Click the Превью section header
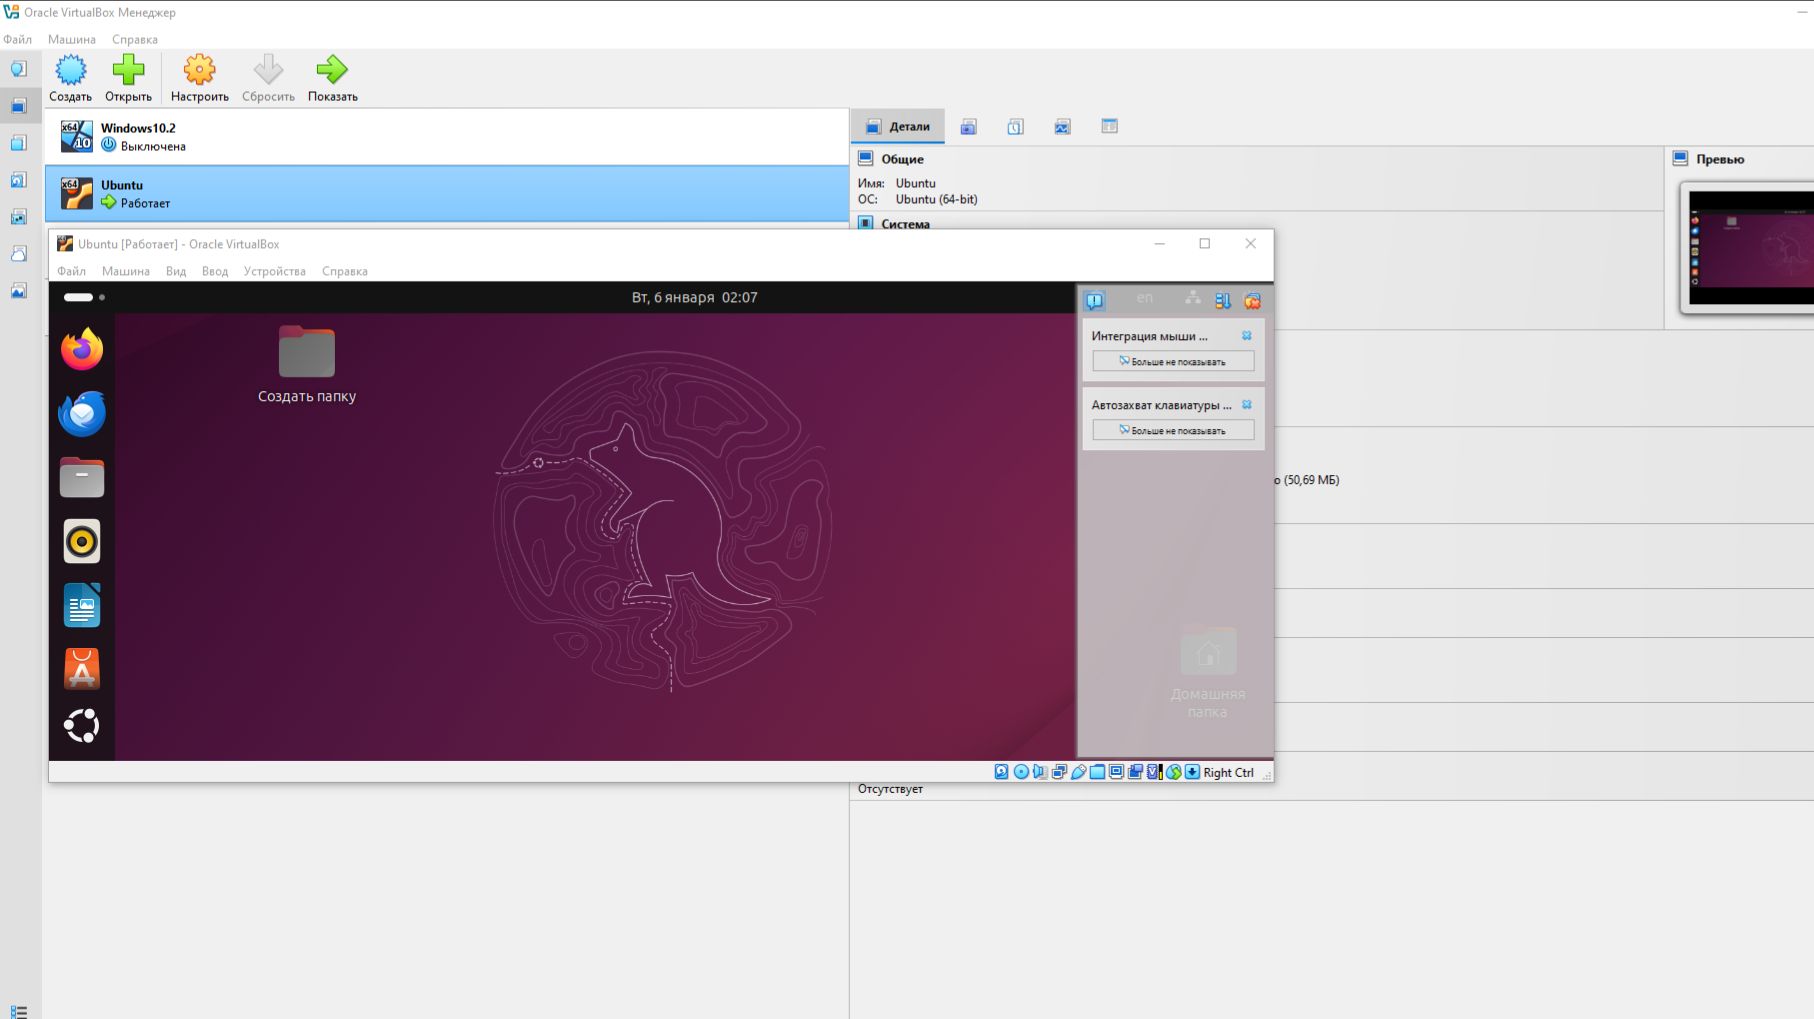1814x1019 pixels. 1720,159
